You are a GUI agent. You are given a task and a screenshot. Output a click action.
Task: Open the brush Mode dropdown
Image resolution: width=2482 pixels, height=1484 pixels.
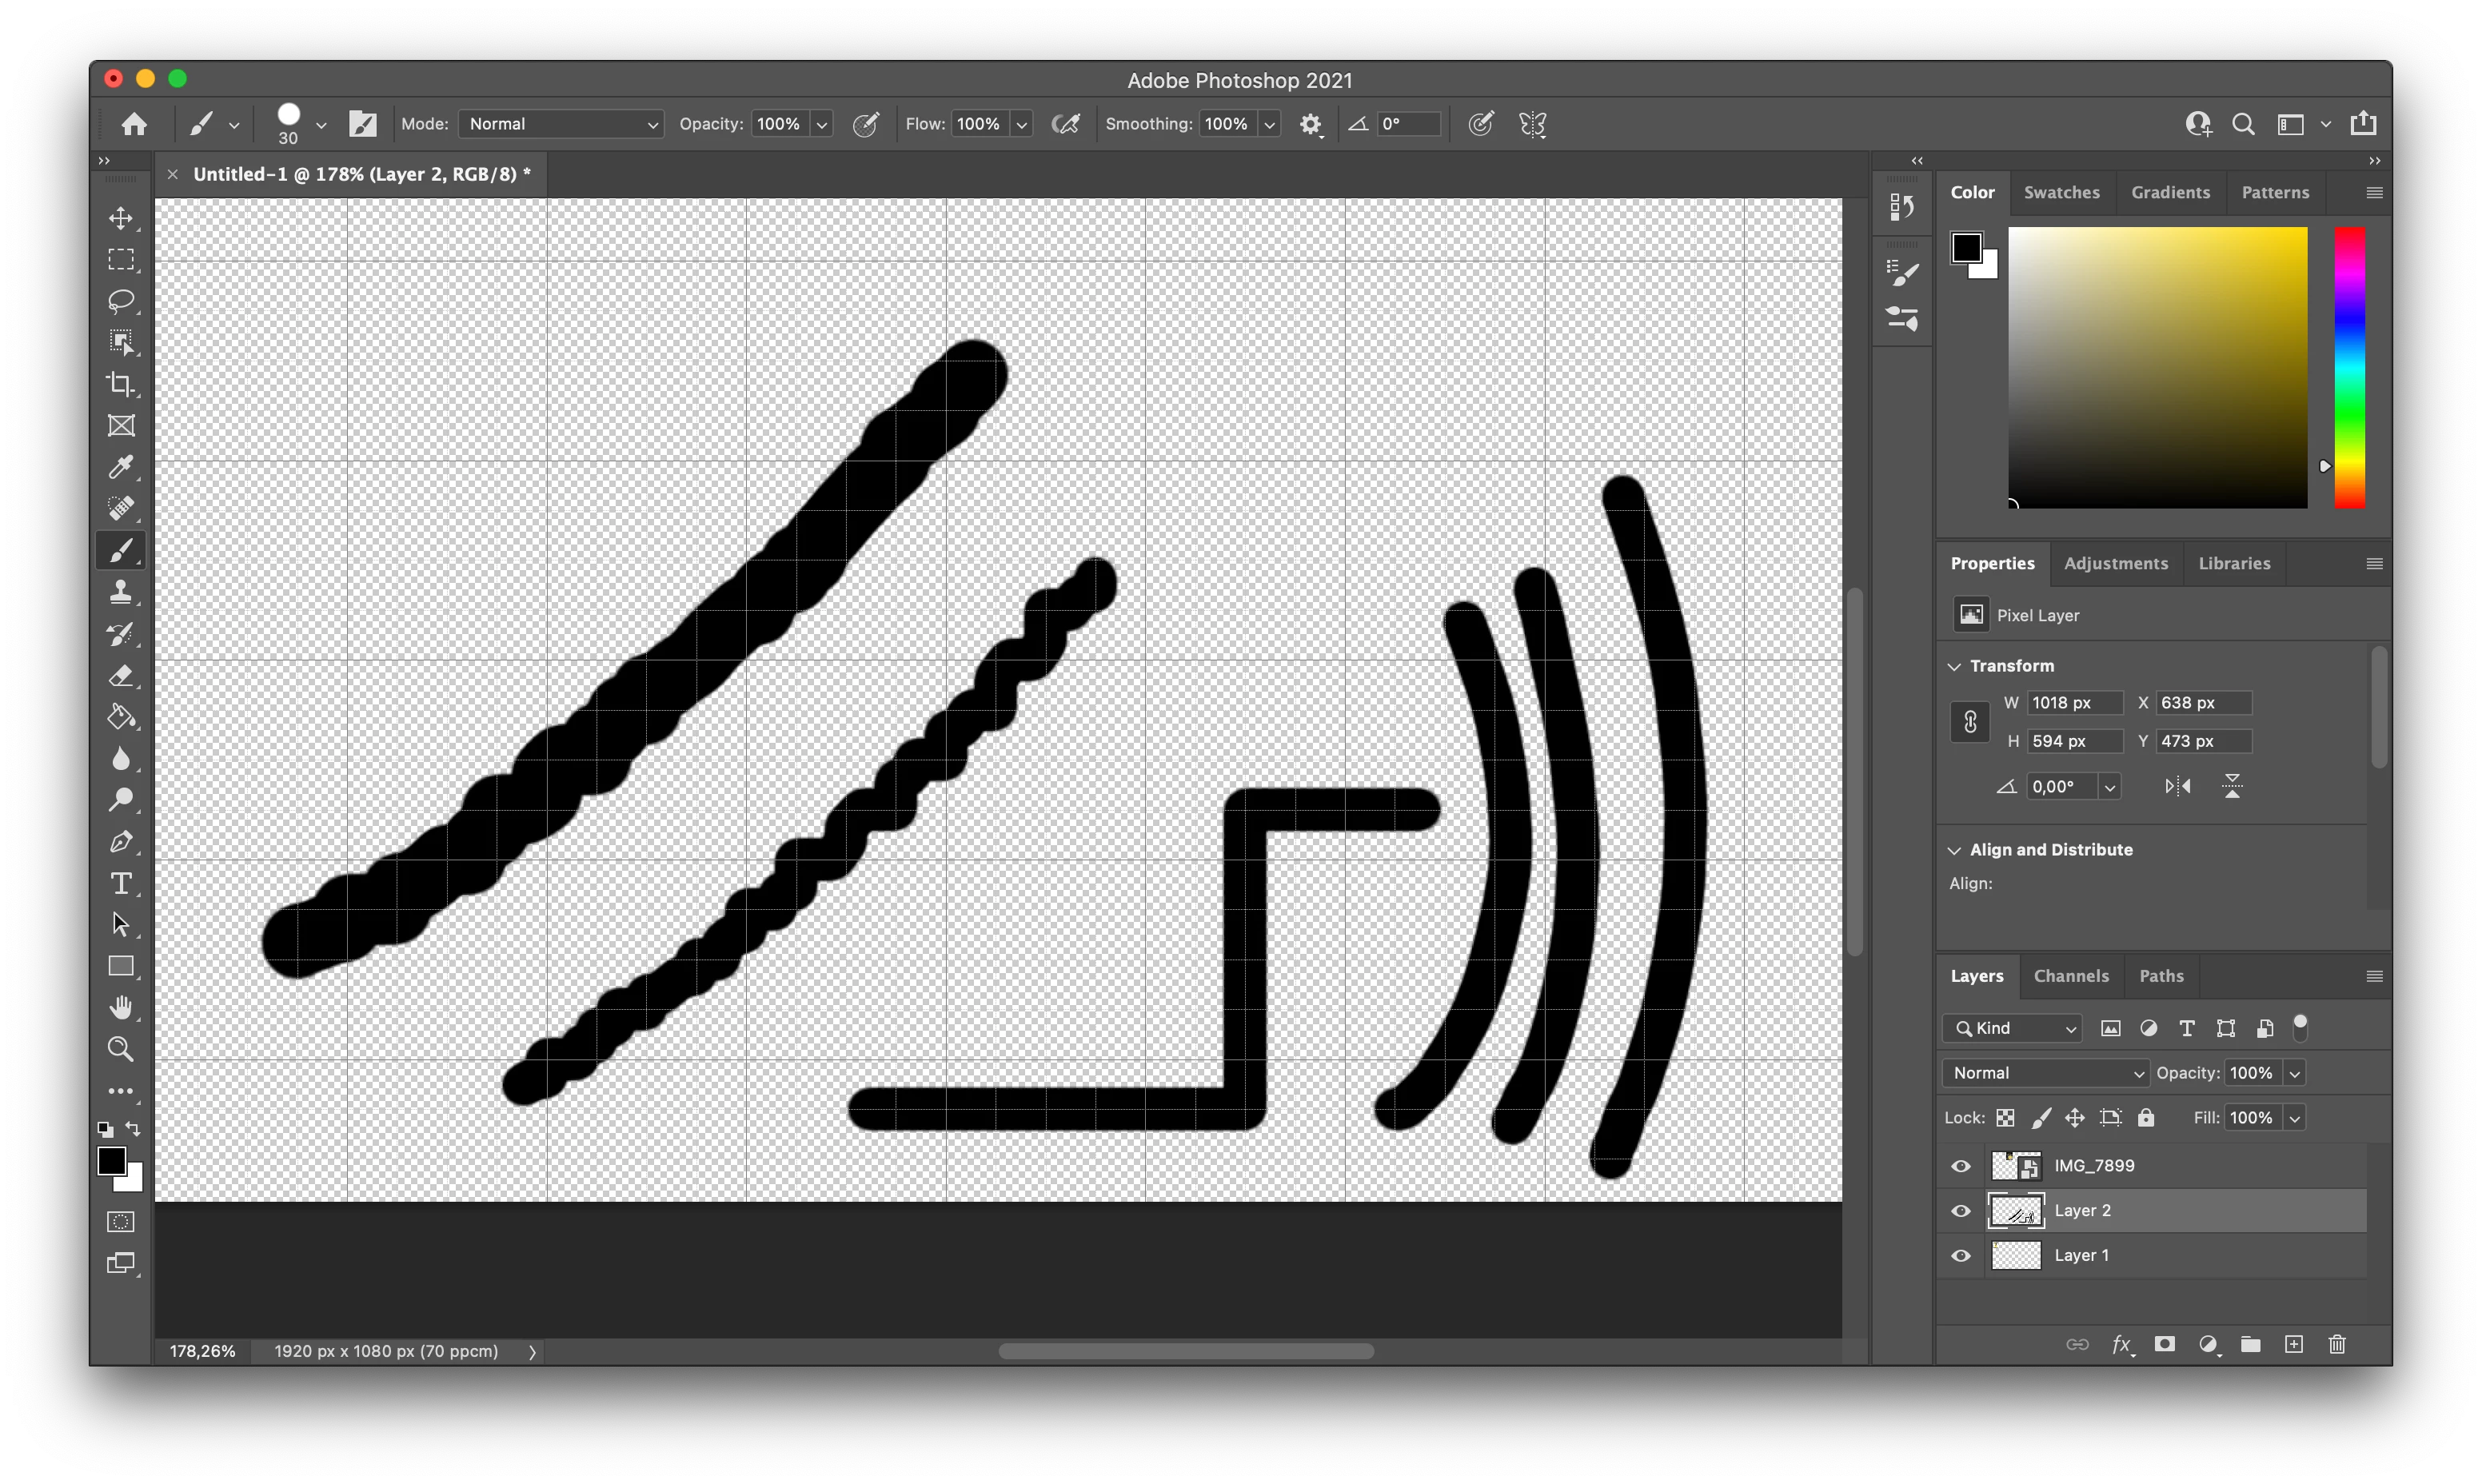pos(561,124)
